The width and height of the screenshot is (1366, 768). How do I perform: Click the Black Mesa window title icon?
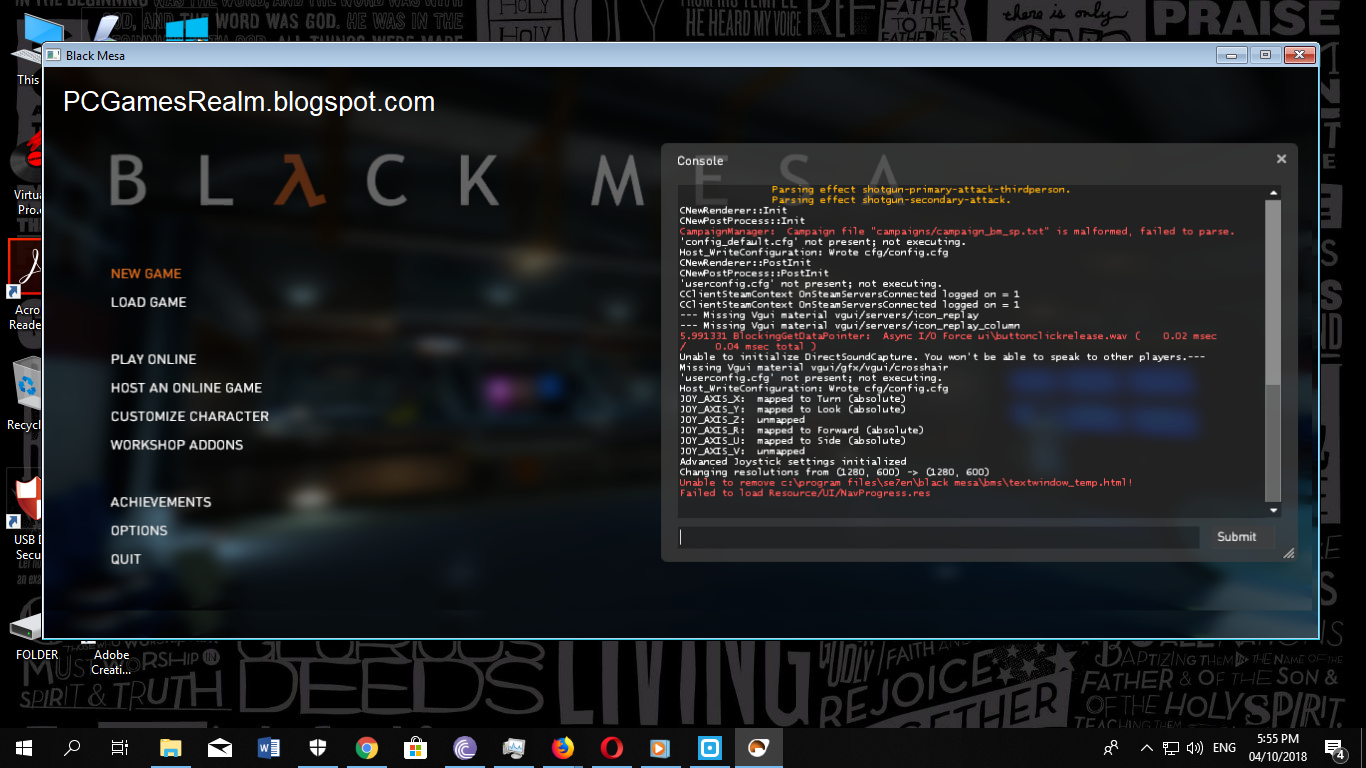click(x=55, y=55)
